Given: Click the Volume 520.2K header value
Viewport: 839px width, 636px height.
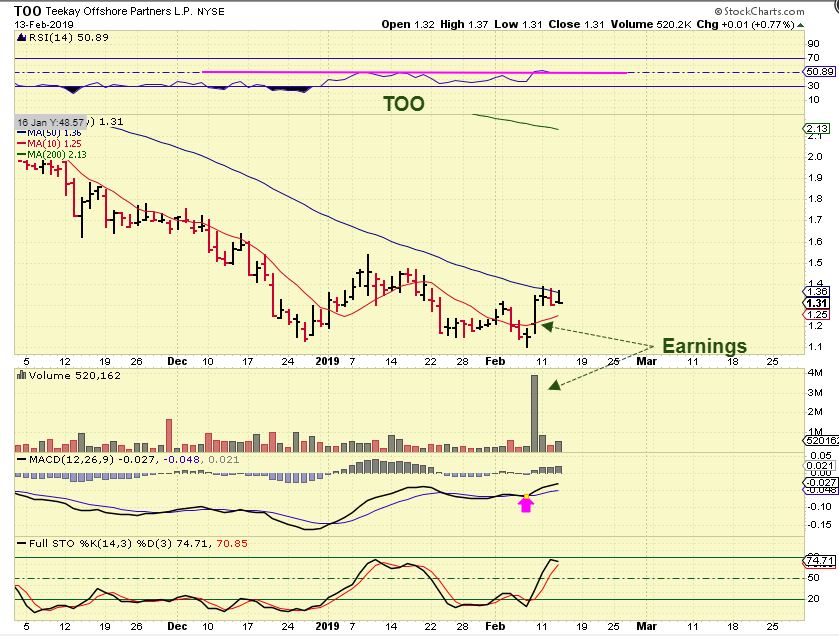Looking at the screenshot, I should [x=650, y=25].
